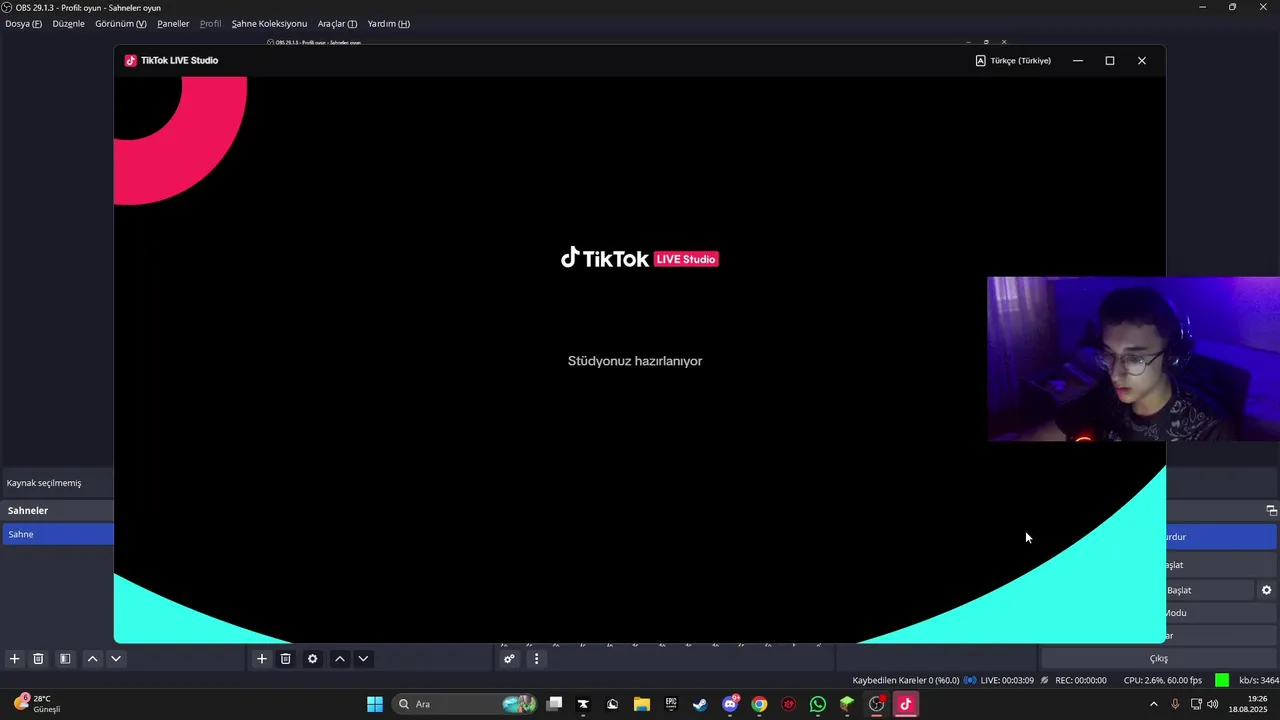This screenshot has height=720, width=1280.
Task: Click "CPU: 2.6%, 60.00 fps" status text
Action: click(x=1163, y=681)
